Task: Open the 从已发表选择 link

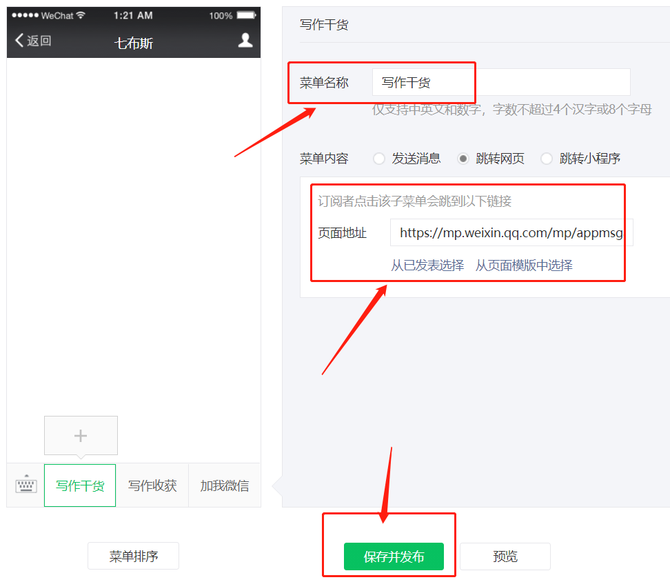Action: point(427,265)
